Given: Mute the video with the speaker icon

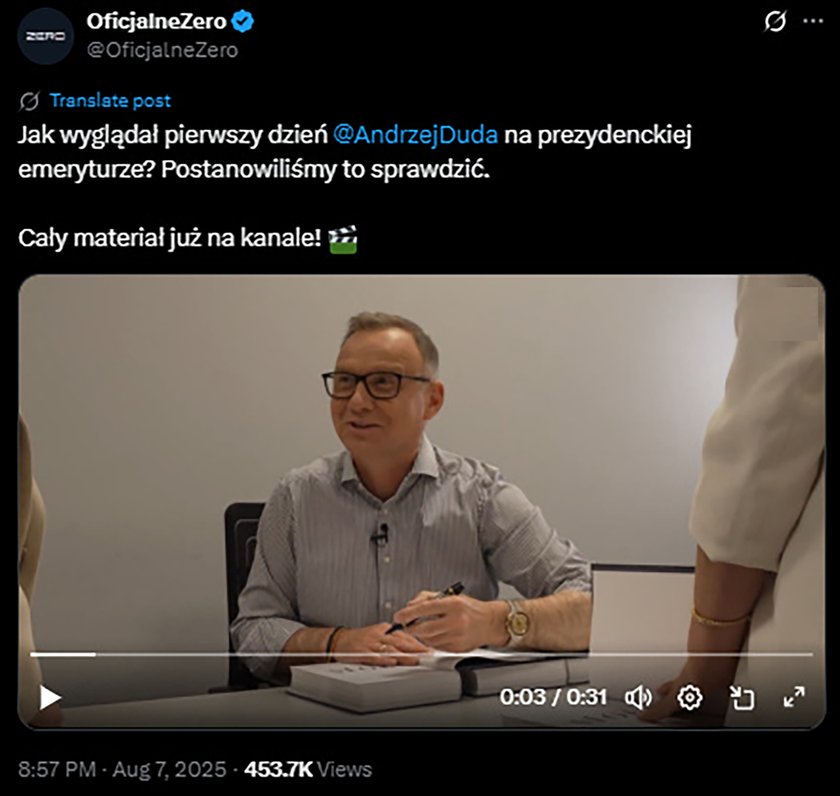Looking at the screenshot, I should point(638,697).
